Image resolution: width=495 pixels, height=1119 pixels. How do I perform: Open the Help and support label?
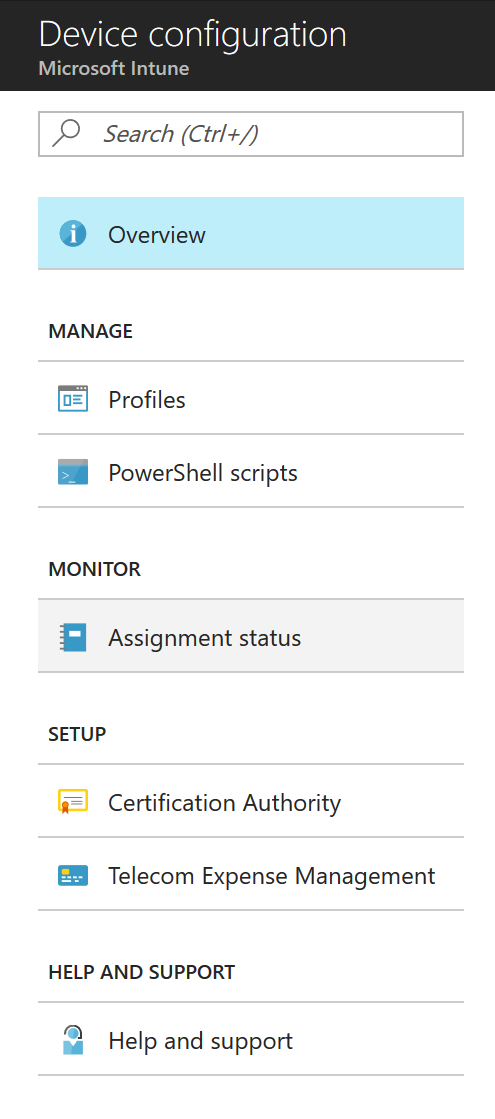pos(200,1040)
